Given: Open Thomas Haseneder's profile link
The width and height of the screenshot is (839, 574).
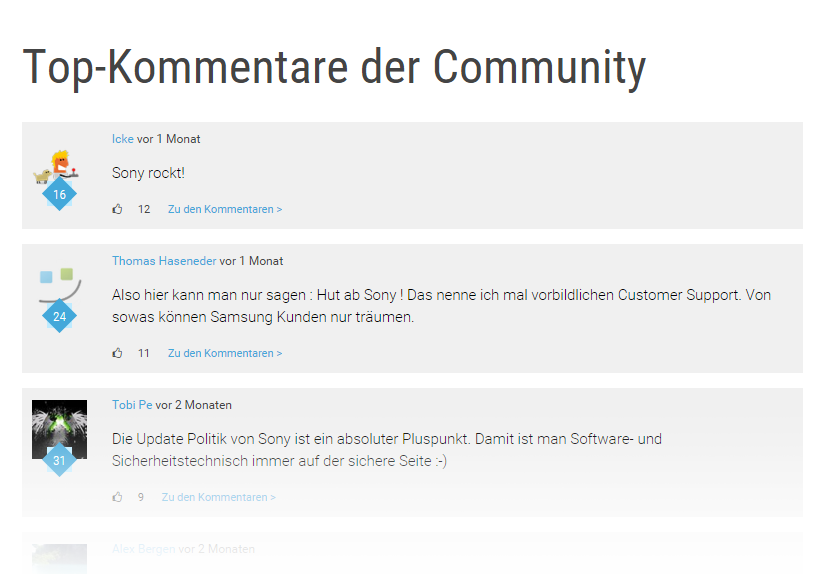Looking at the screenshot, I should [164, 261].
